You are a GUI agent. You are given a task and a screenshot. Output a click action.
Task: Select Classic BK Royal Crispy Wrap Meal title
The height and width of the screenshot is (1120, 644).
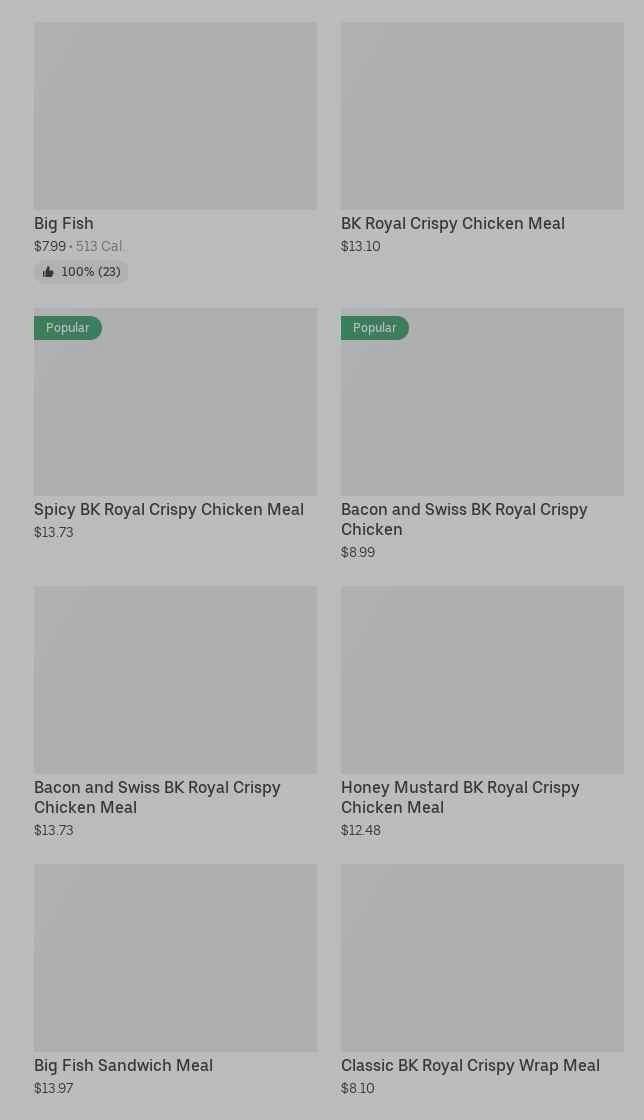[470, 1065]
